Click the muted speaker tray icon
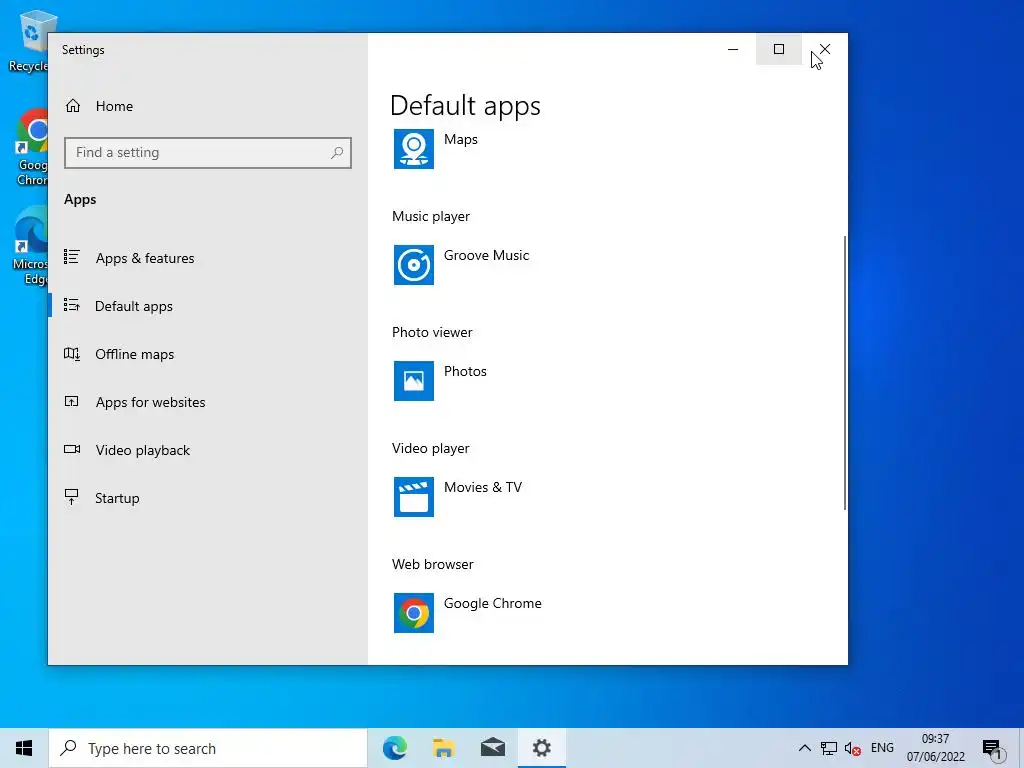Viewport: 1024px width, 768px height. (x=852, y=748)
